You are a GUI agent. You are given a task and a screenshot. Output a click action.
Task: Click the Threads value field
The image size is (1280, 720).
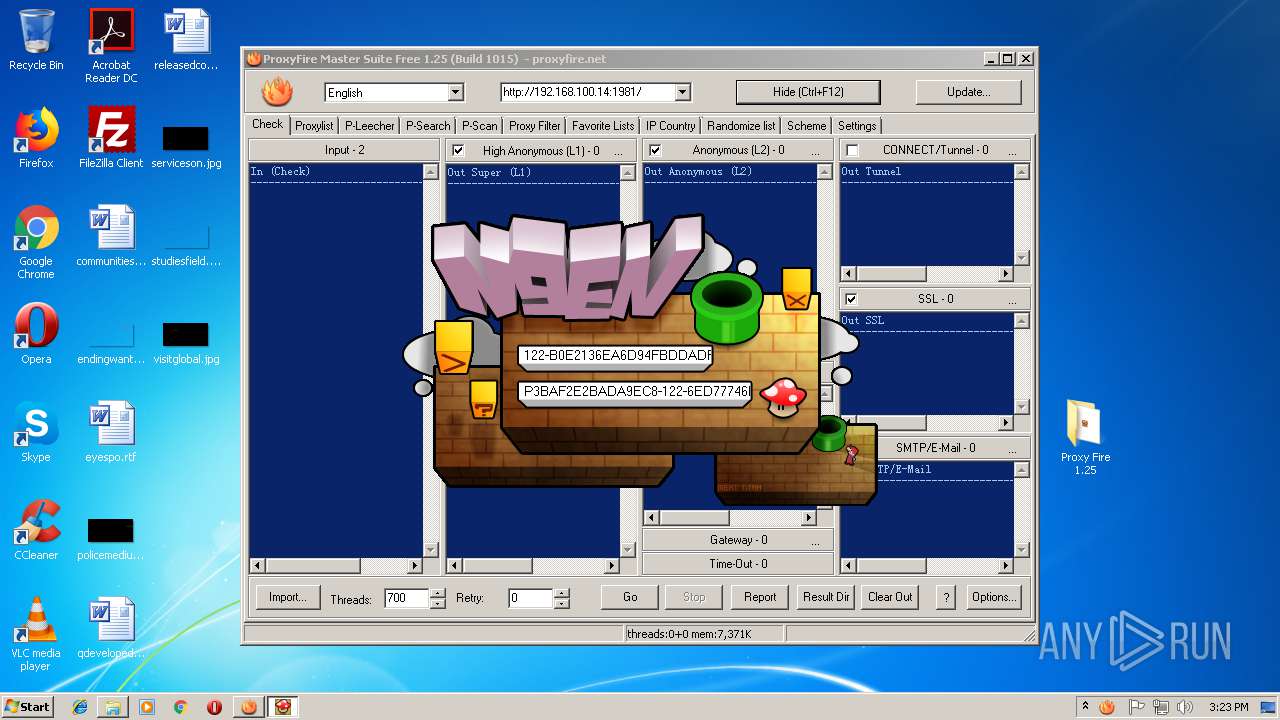(x=406, y=598)
